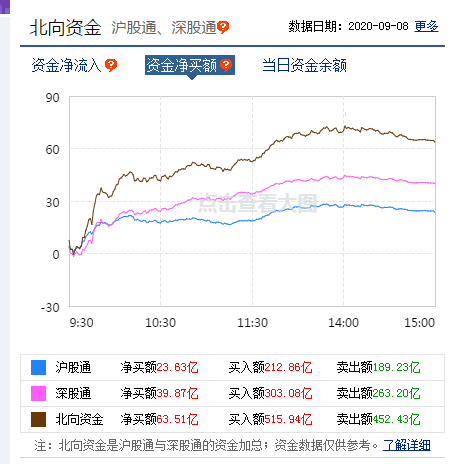Image resolution: width=459 pixels, height=464 pixels.
Task: Click the -30 y-axis label
Action: point(50,307)
